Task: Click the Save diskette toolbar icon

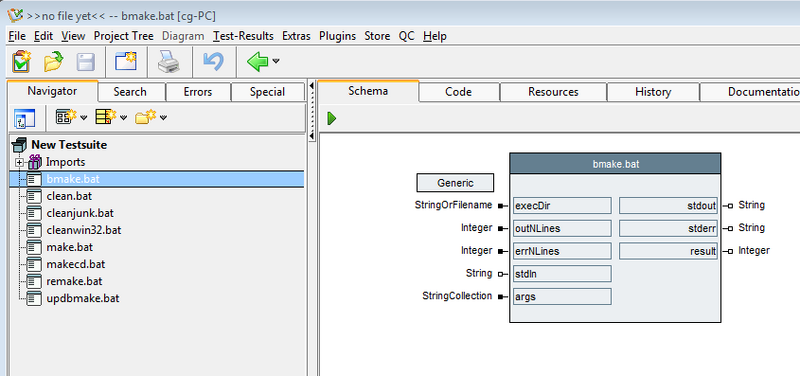Action: (86, 62)
